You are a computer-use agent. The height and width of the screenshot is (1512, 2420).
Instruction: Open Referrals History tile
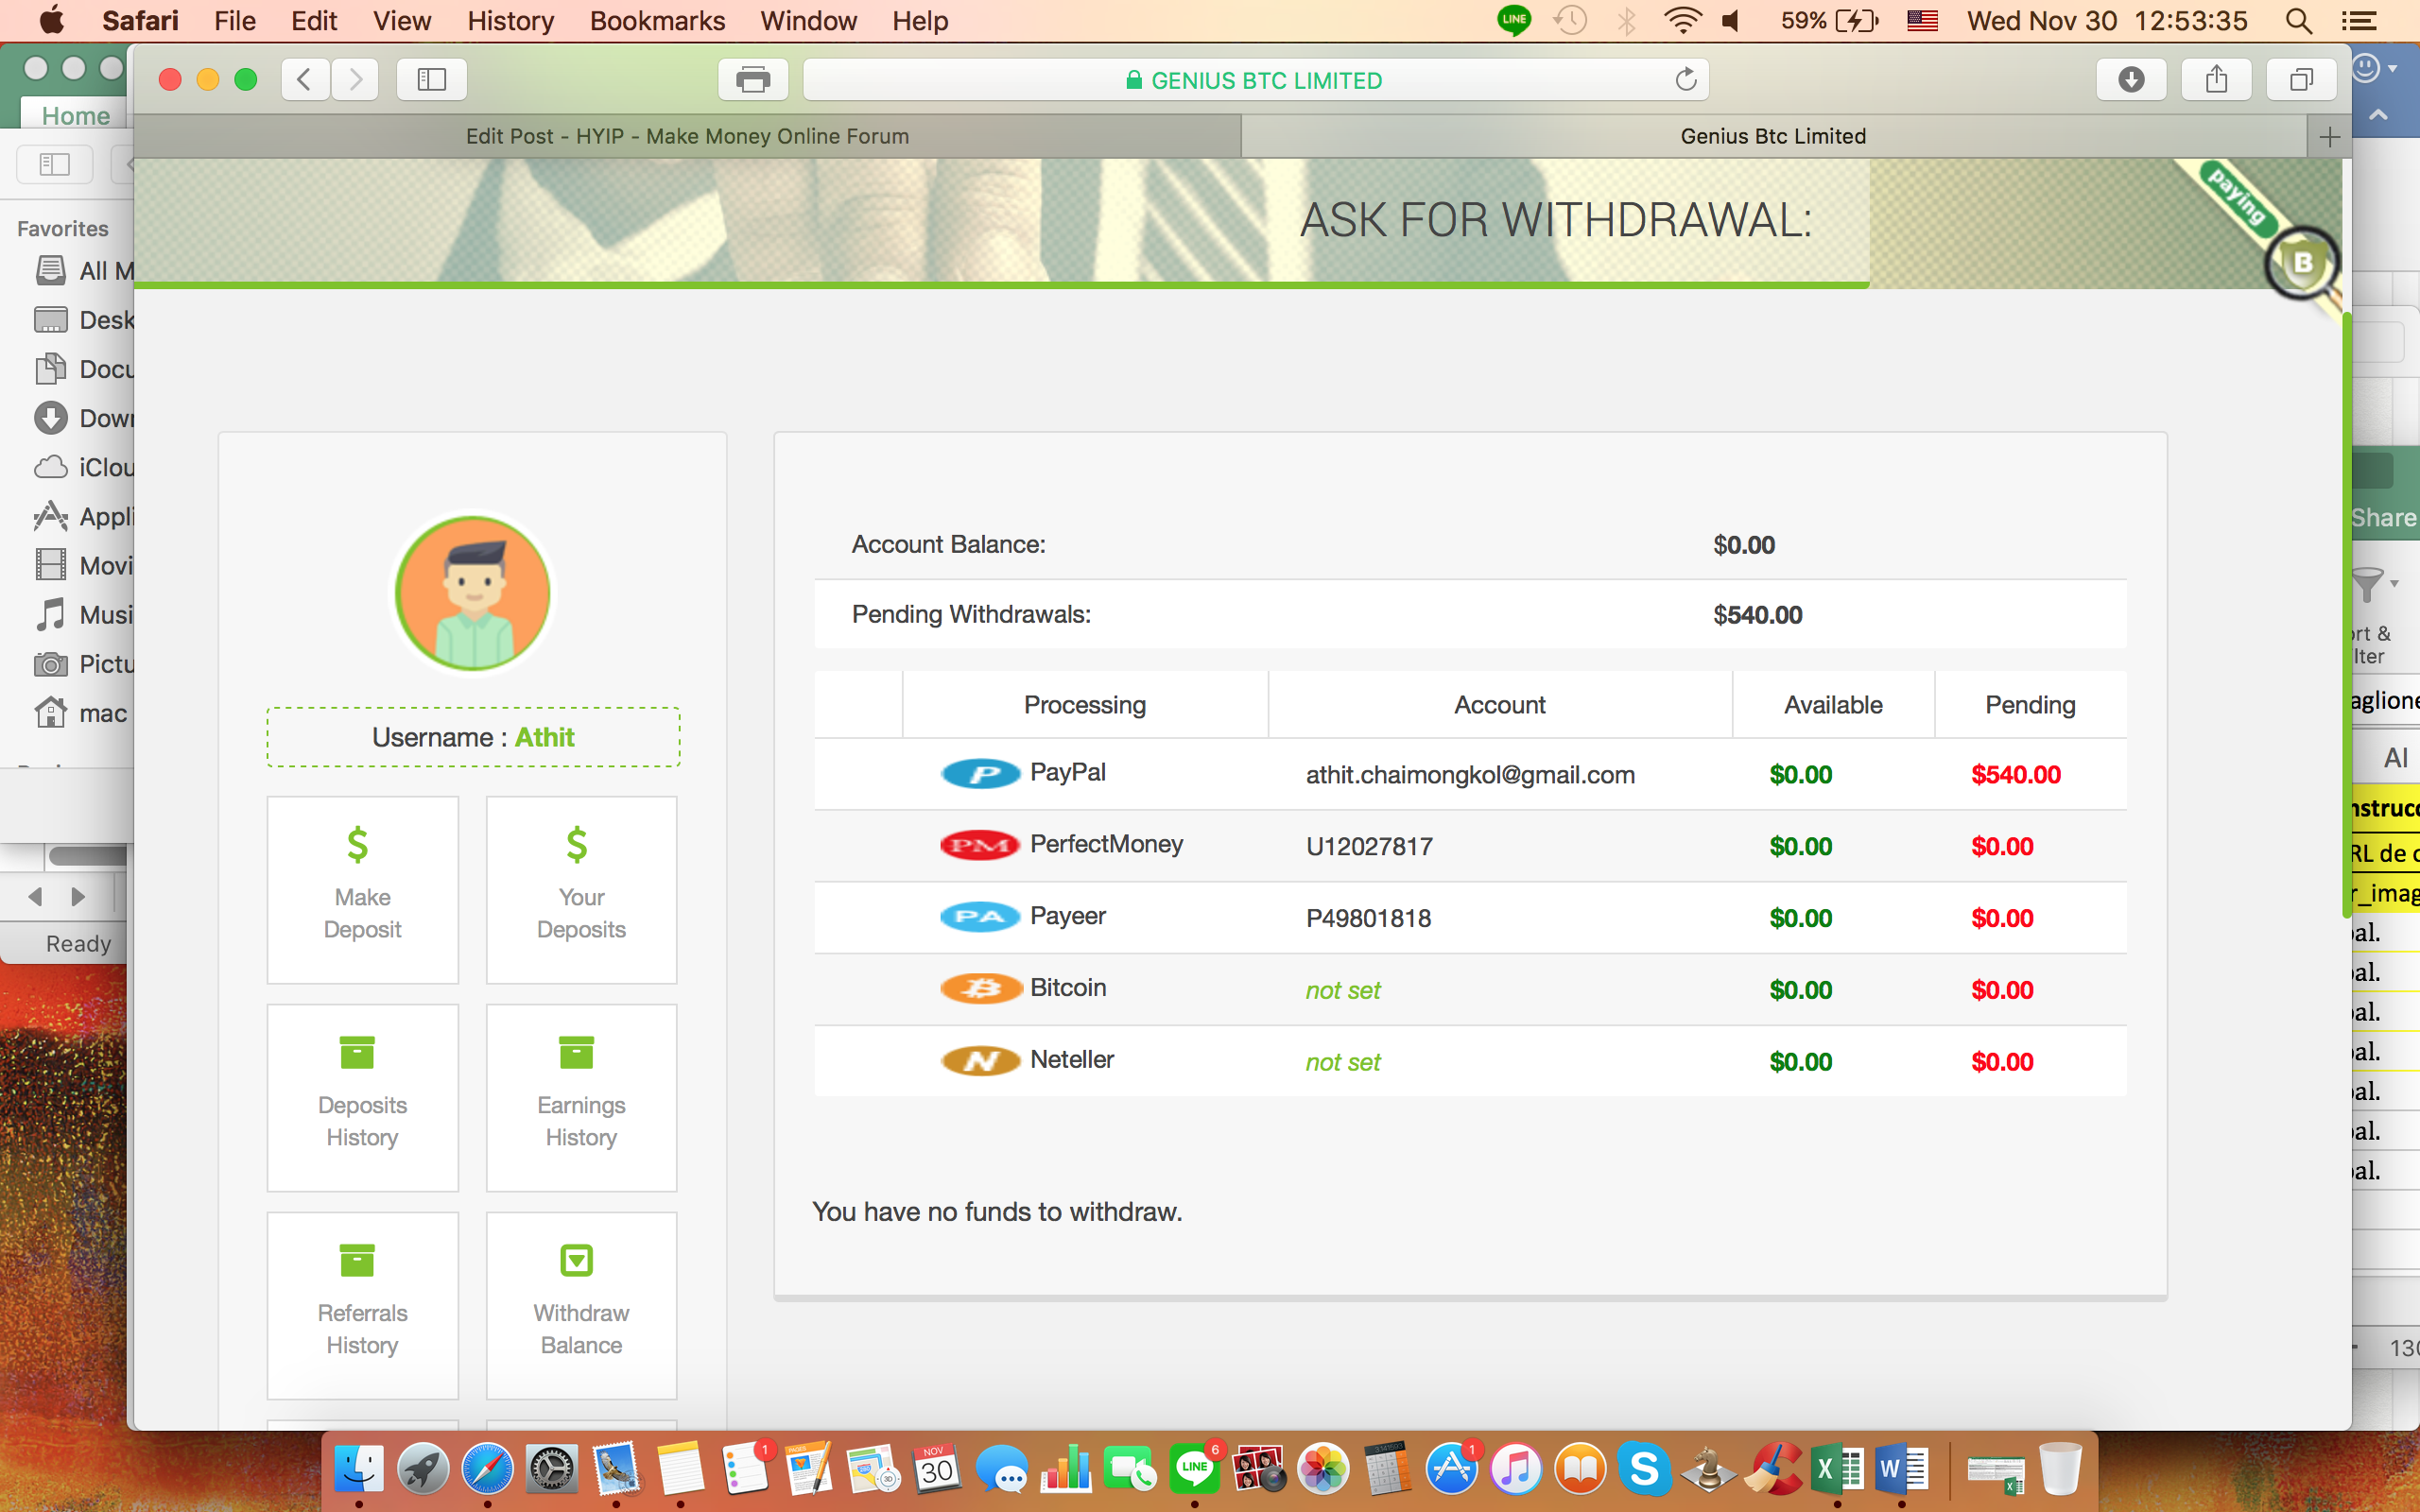click(x=362, y=1304)
